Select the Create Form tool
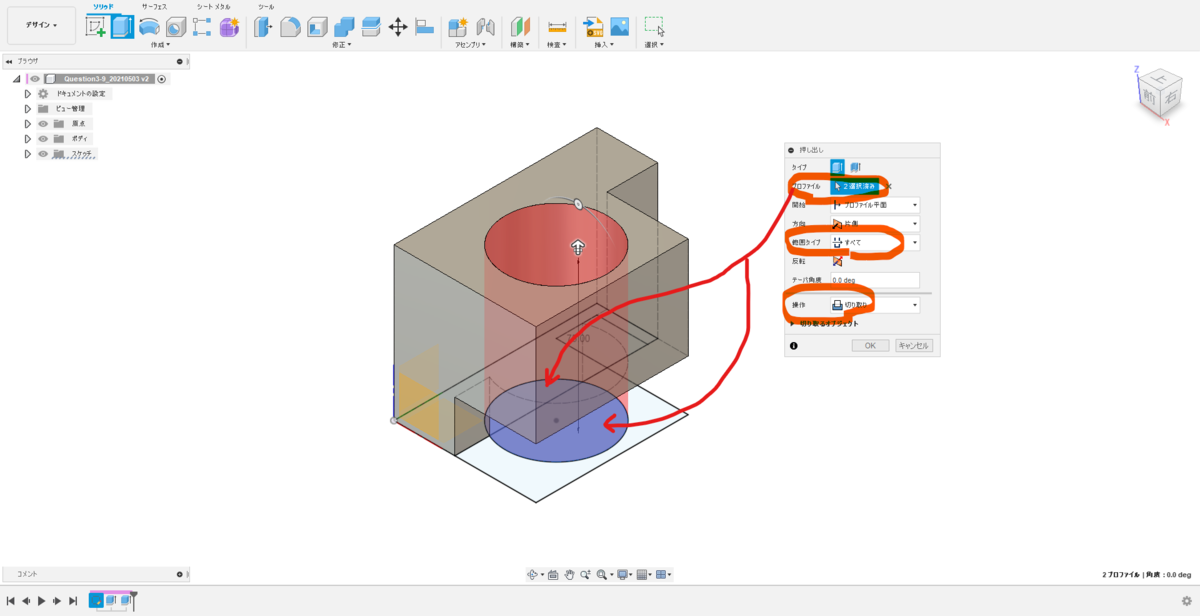Screen dimensions: 1200x616 (229, 27)
